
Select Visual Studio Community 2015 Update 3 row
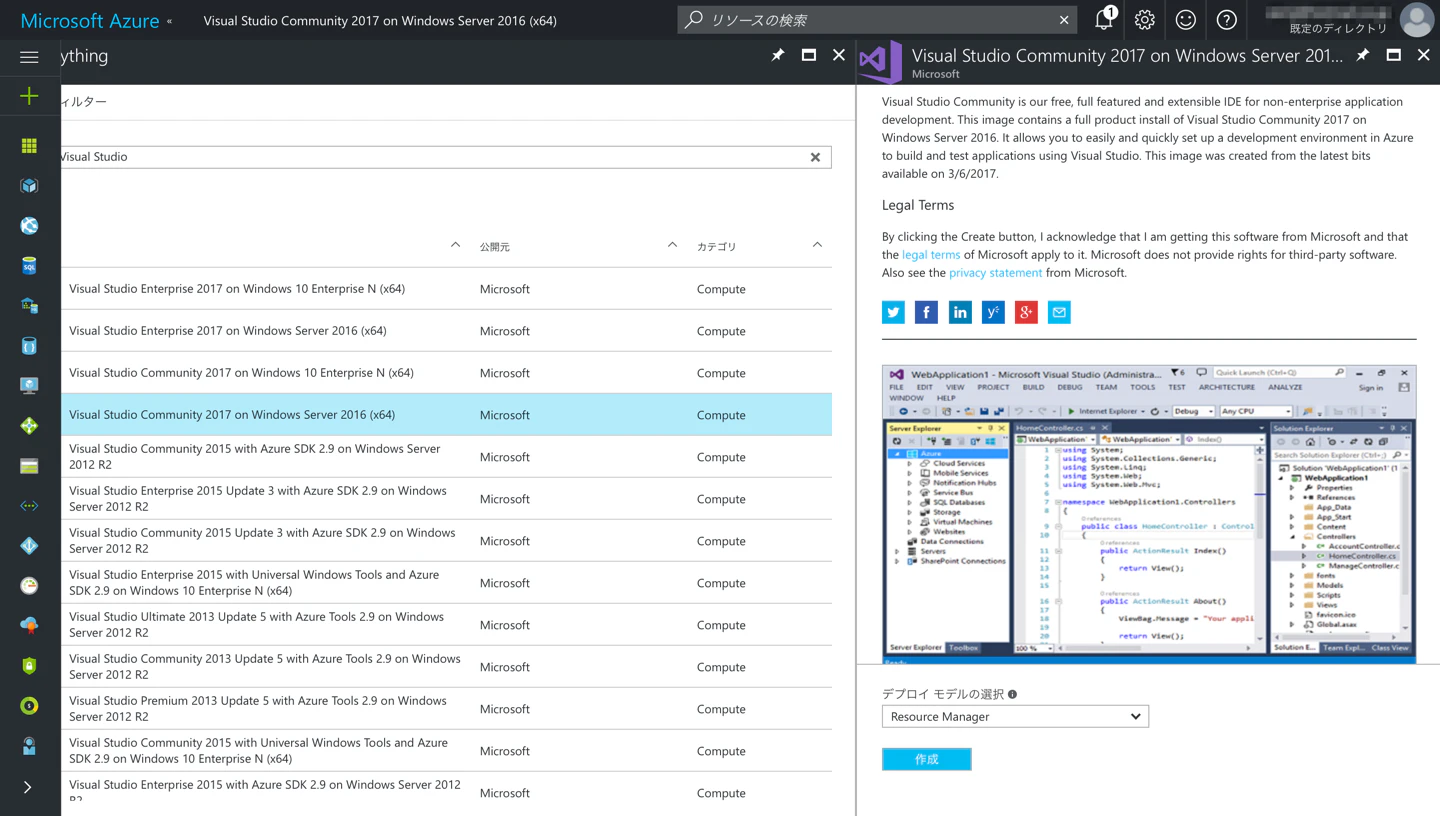click(446, 541)
